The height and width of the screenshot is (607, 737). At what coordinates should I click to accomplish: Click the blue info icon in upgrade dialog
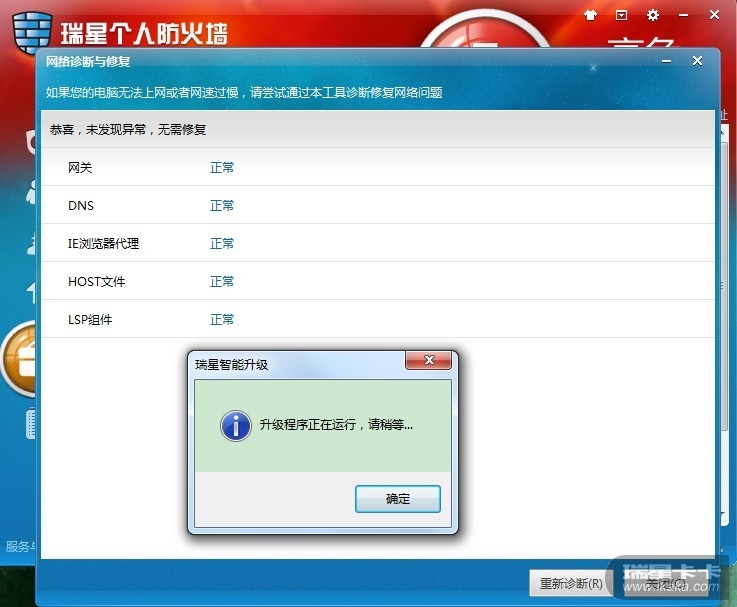[x=235, y=426]
